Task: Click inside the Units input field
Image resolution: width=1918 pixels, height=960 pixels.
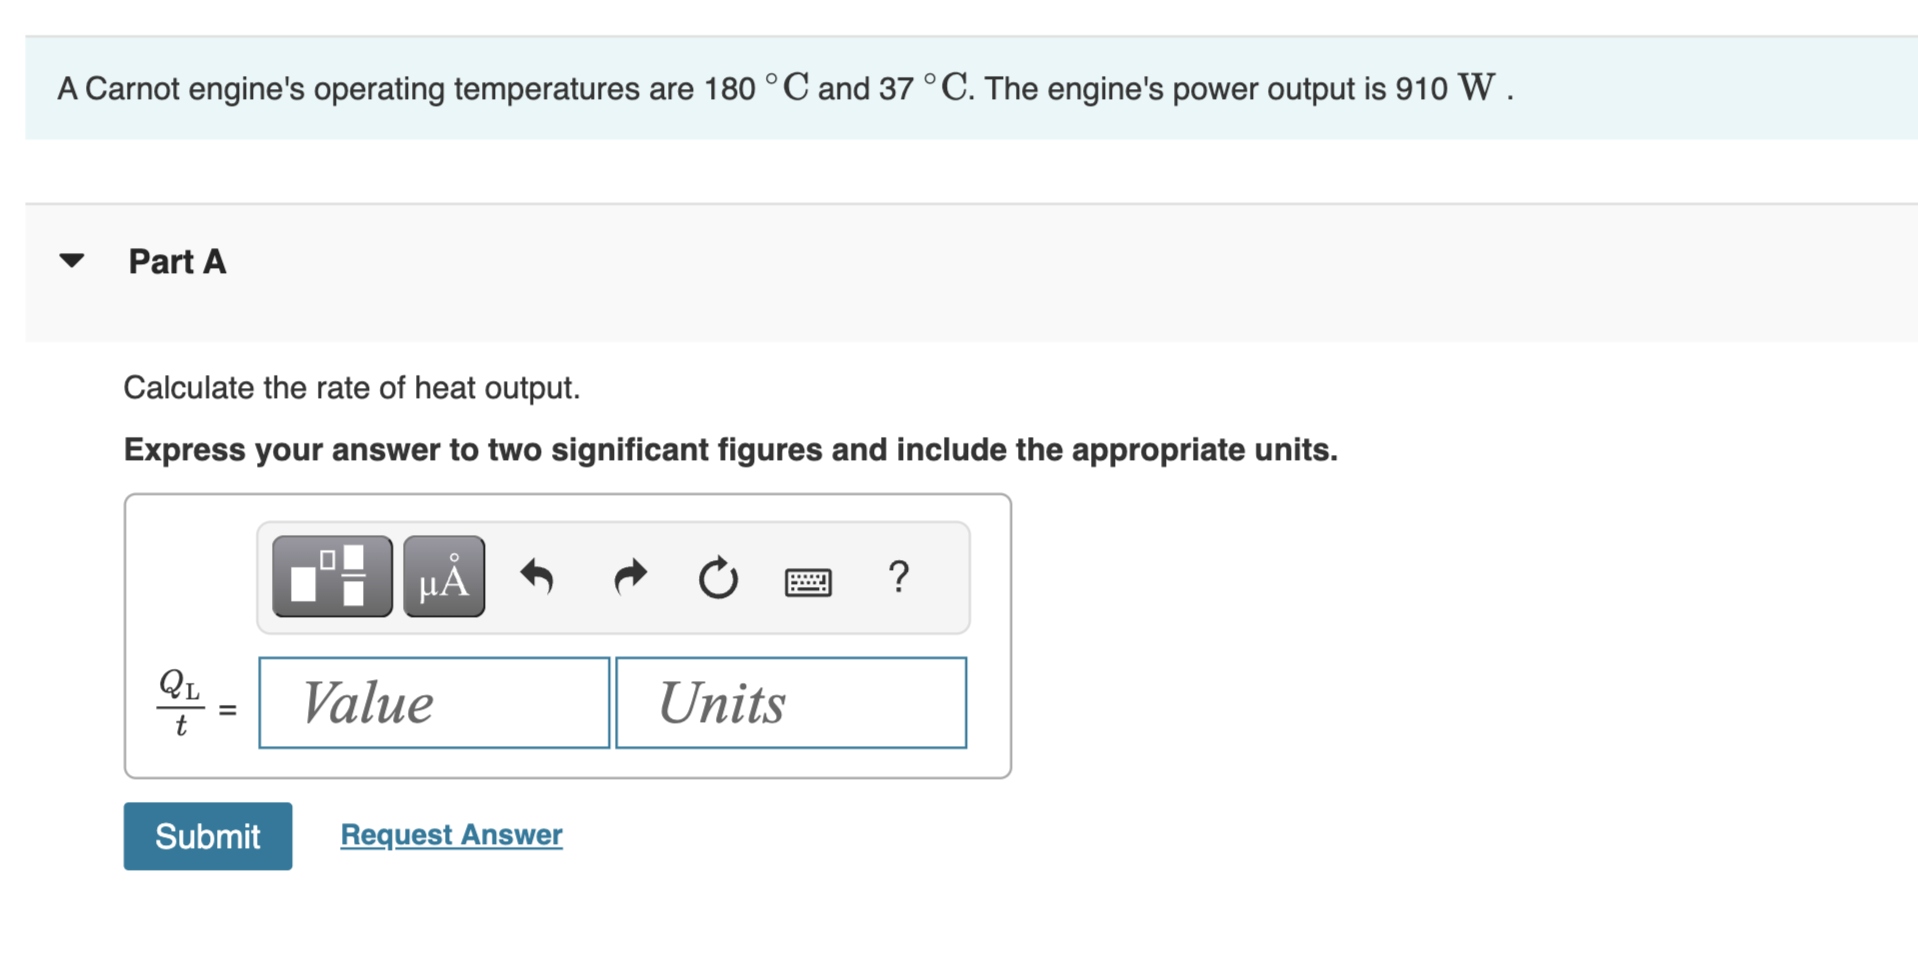Action: [790, 702]
